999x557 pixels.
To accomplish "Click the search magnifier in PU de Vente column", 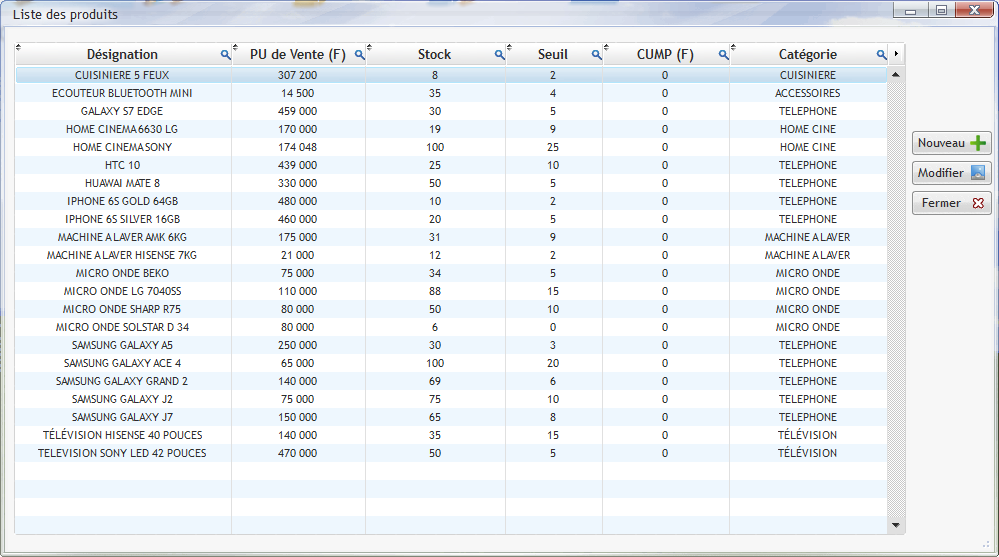I will [x=360, y=55].
